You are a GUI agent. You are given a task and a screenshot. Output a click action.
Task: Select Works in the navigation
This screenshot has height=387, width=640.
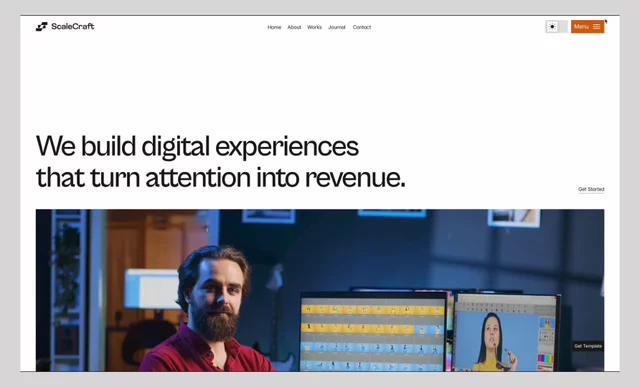click(x=314, y=27)
